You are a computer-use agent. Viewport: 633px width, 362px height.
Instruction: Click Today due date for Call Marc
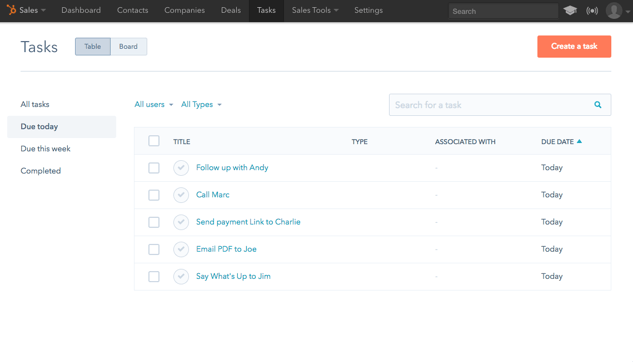(552, 195)
